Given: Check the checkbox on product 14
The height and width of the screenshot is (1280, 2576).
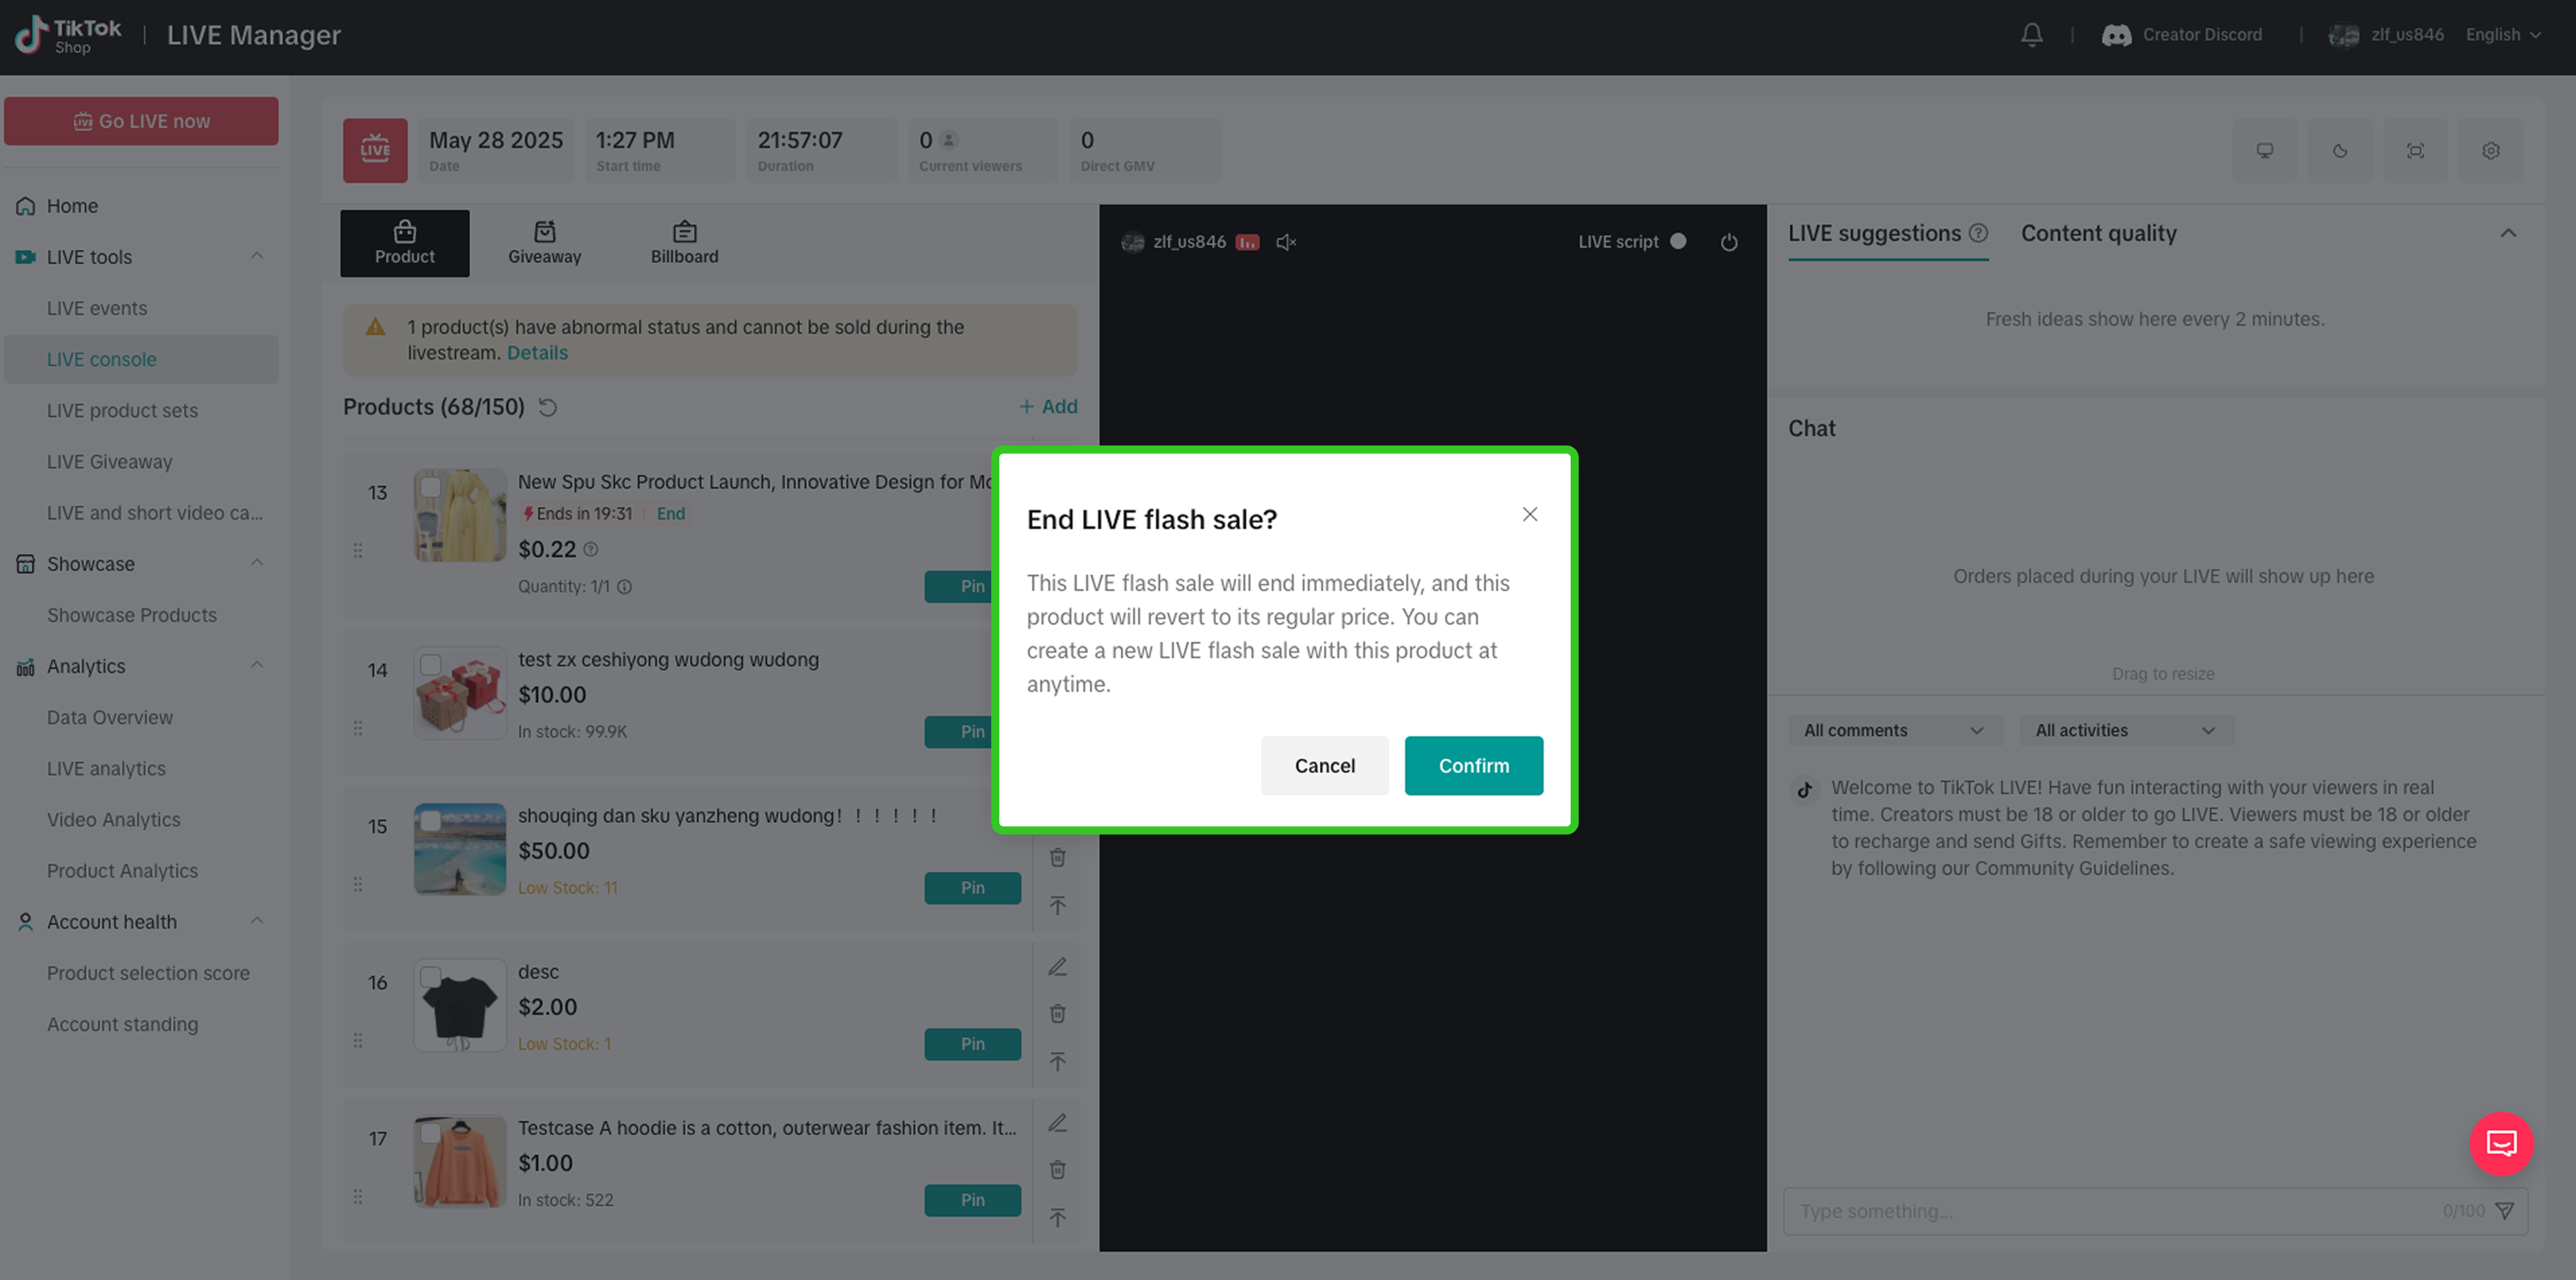Looking at the screenshot, I should (430, 665).
